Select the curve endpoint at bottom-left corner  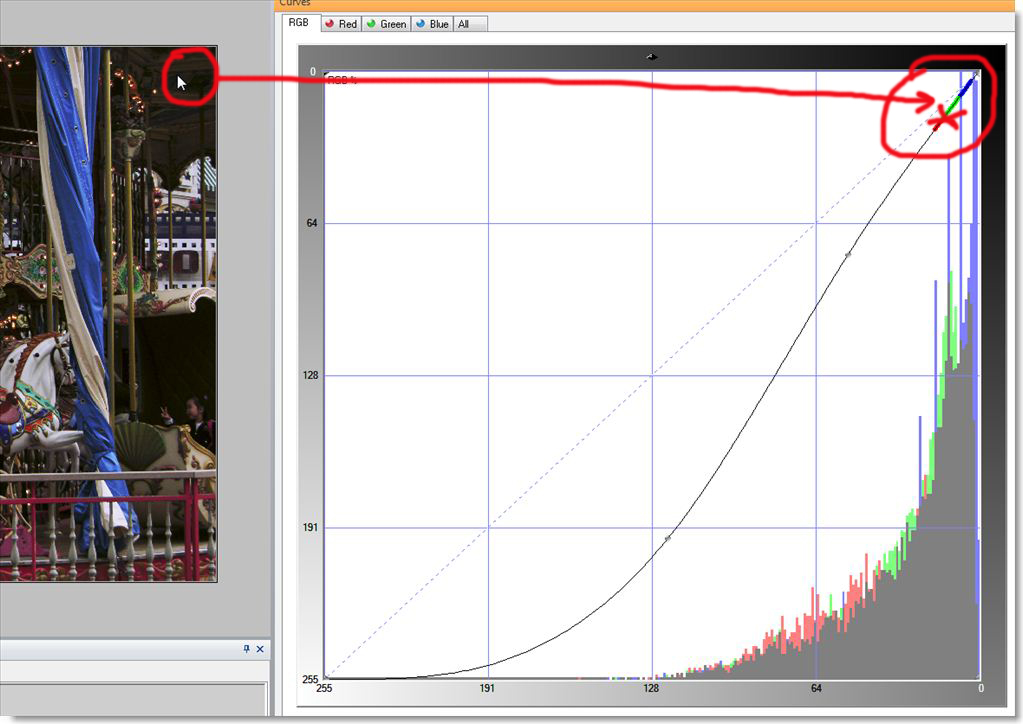326,678
